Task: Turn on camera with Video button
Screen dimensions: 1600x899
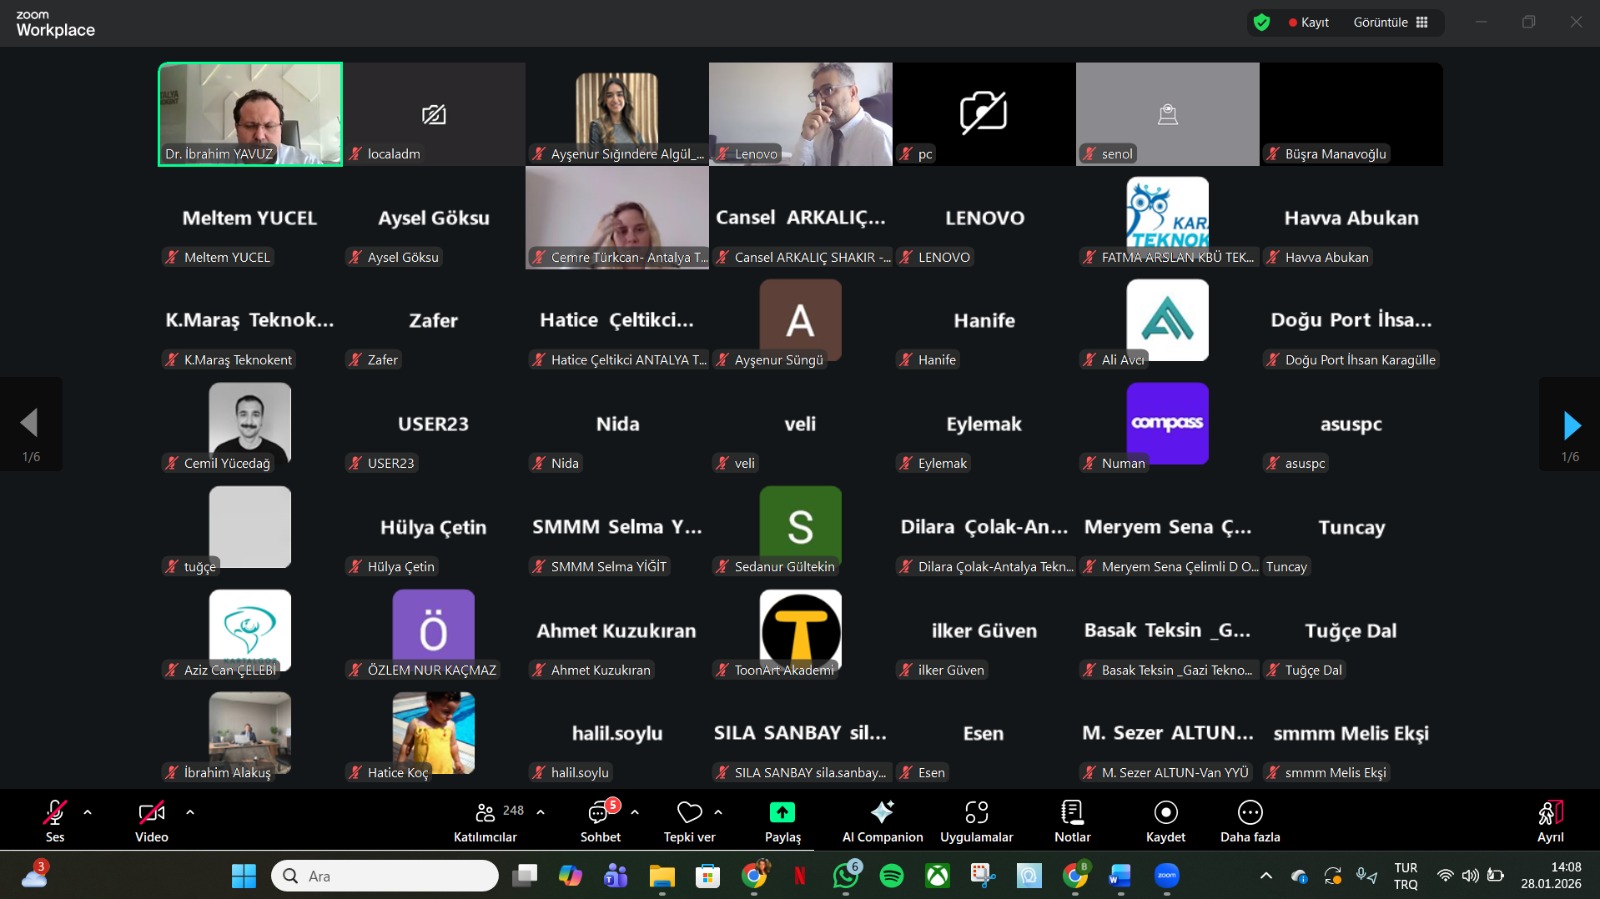Action: point(152,821)
